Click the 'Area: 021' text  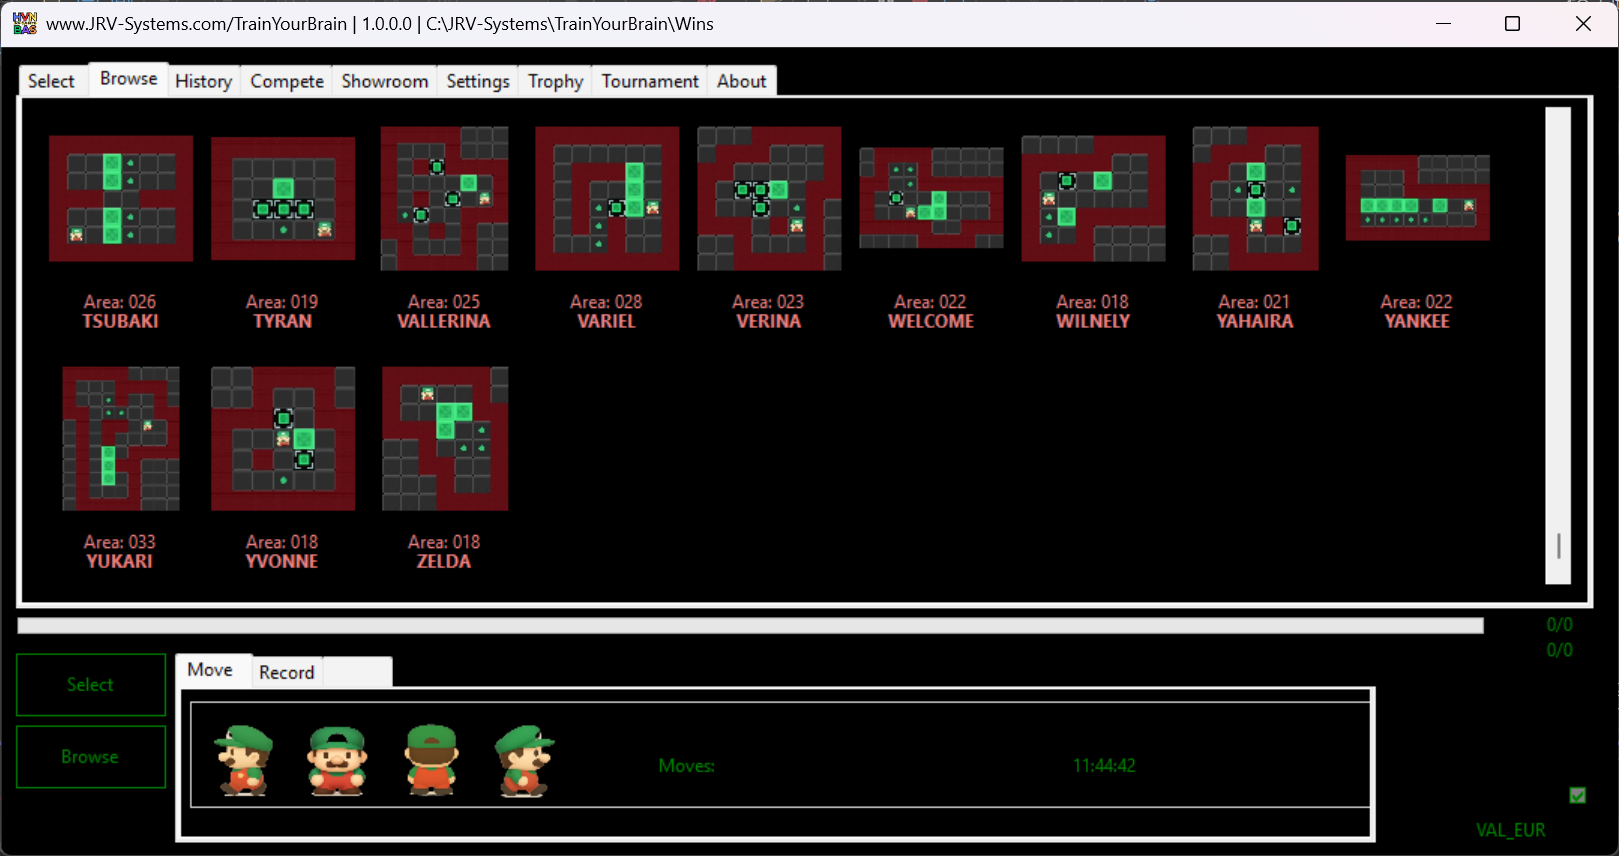(x=1254, y=302)
